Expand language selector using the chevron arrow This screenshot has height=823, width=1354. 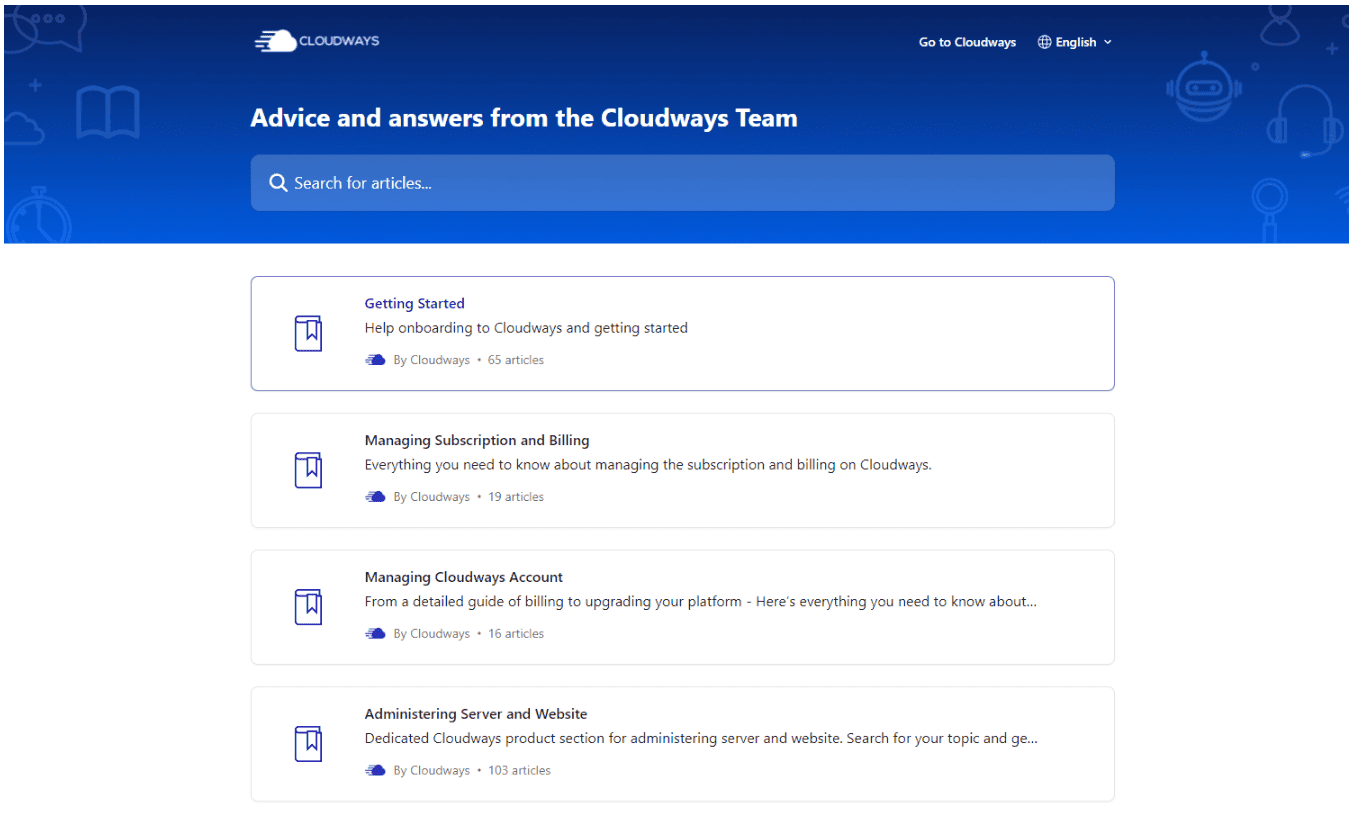[1107, 42]
